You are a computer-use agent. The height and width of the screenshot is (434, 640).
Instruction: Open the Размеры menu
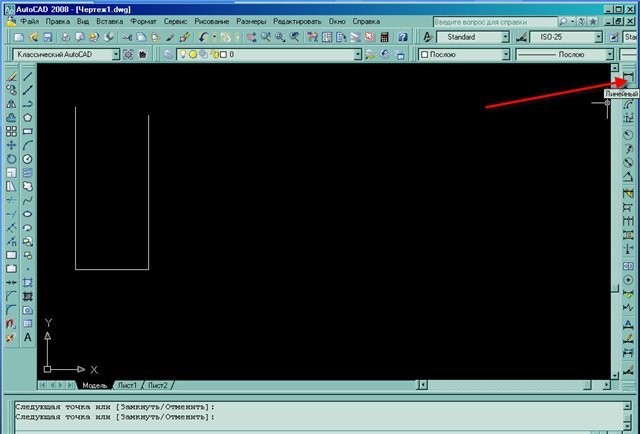click(x=251, y=20)
